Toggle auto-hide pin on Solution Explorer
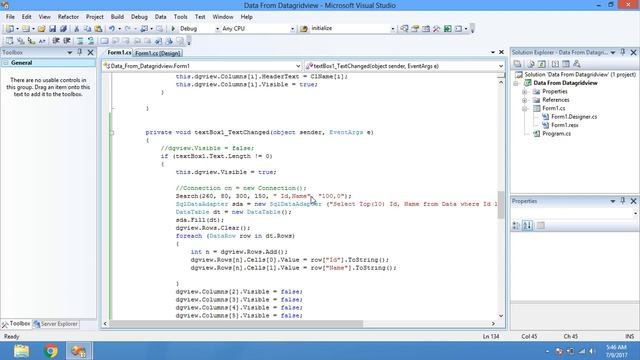 pos(623,52)
